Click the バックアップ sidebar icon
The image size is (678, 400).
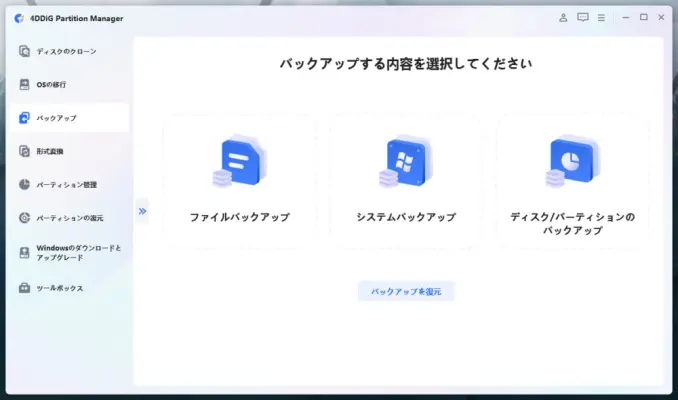[x=24, y=118]
